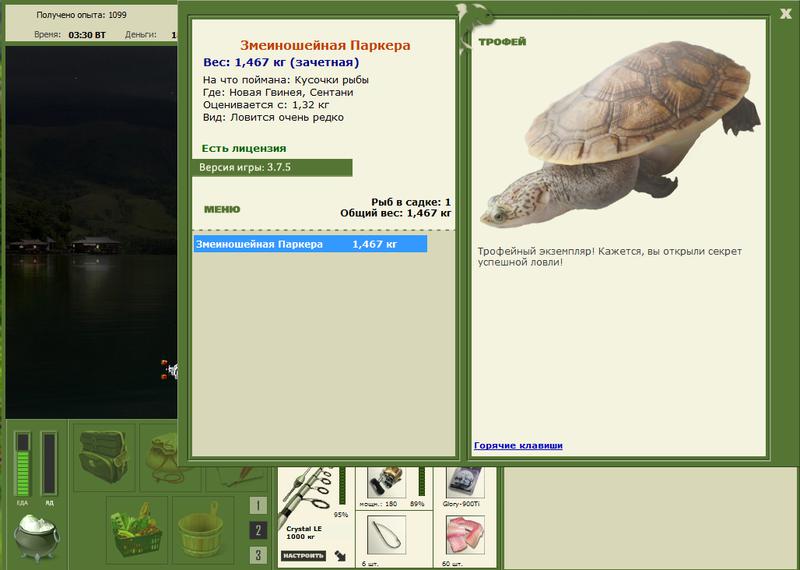Open the food basket icon

pyautogui.click(x=137, y=530)
